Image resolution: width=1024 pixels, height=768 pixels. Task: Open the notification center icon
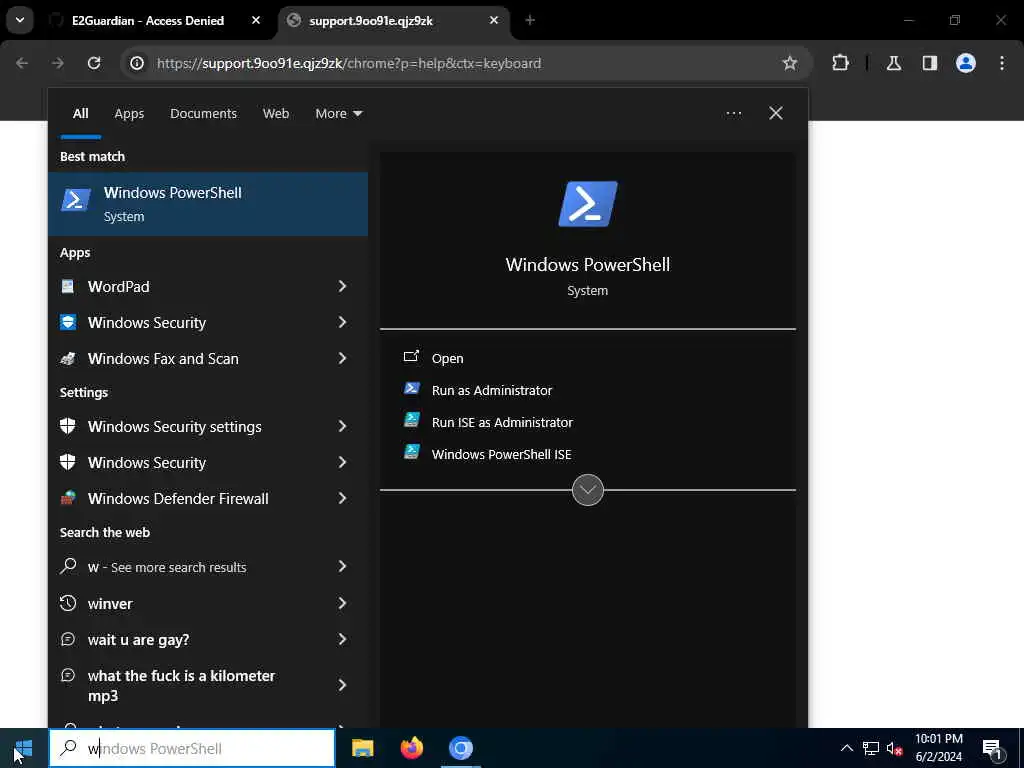992,748
